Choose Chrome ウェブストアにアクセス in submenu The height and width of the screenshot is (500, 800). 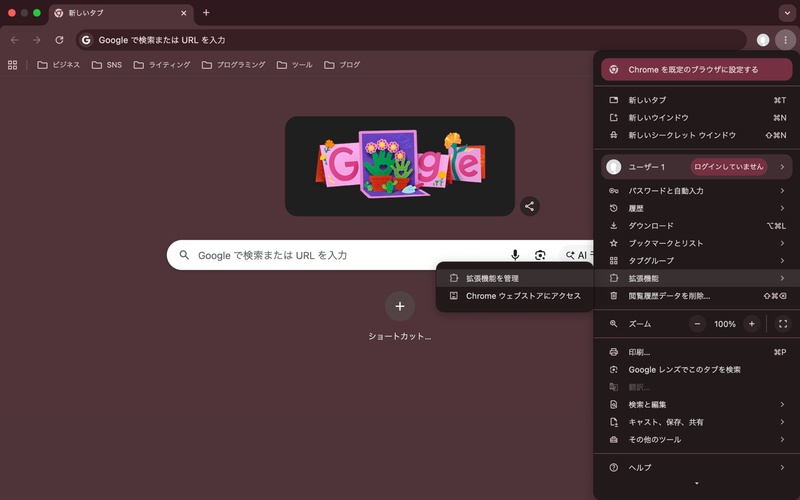pyautogui.click(x=515, y=296)
